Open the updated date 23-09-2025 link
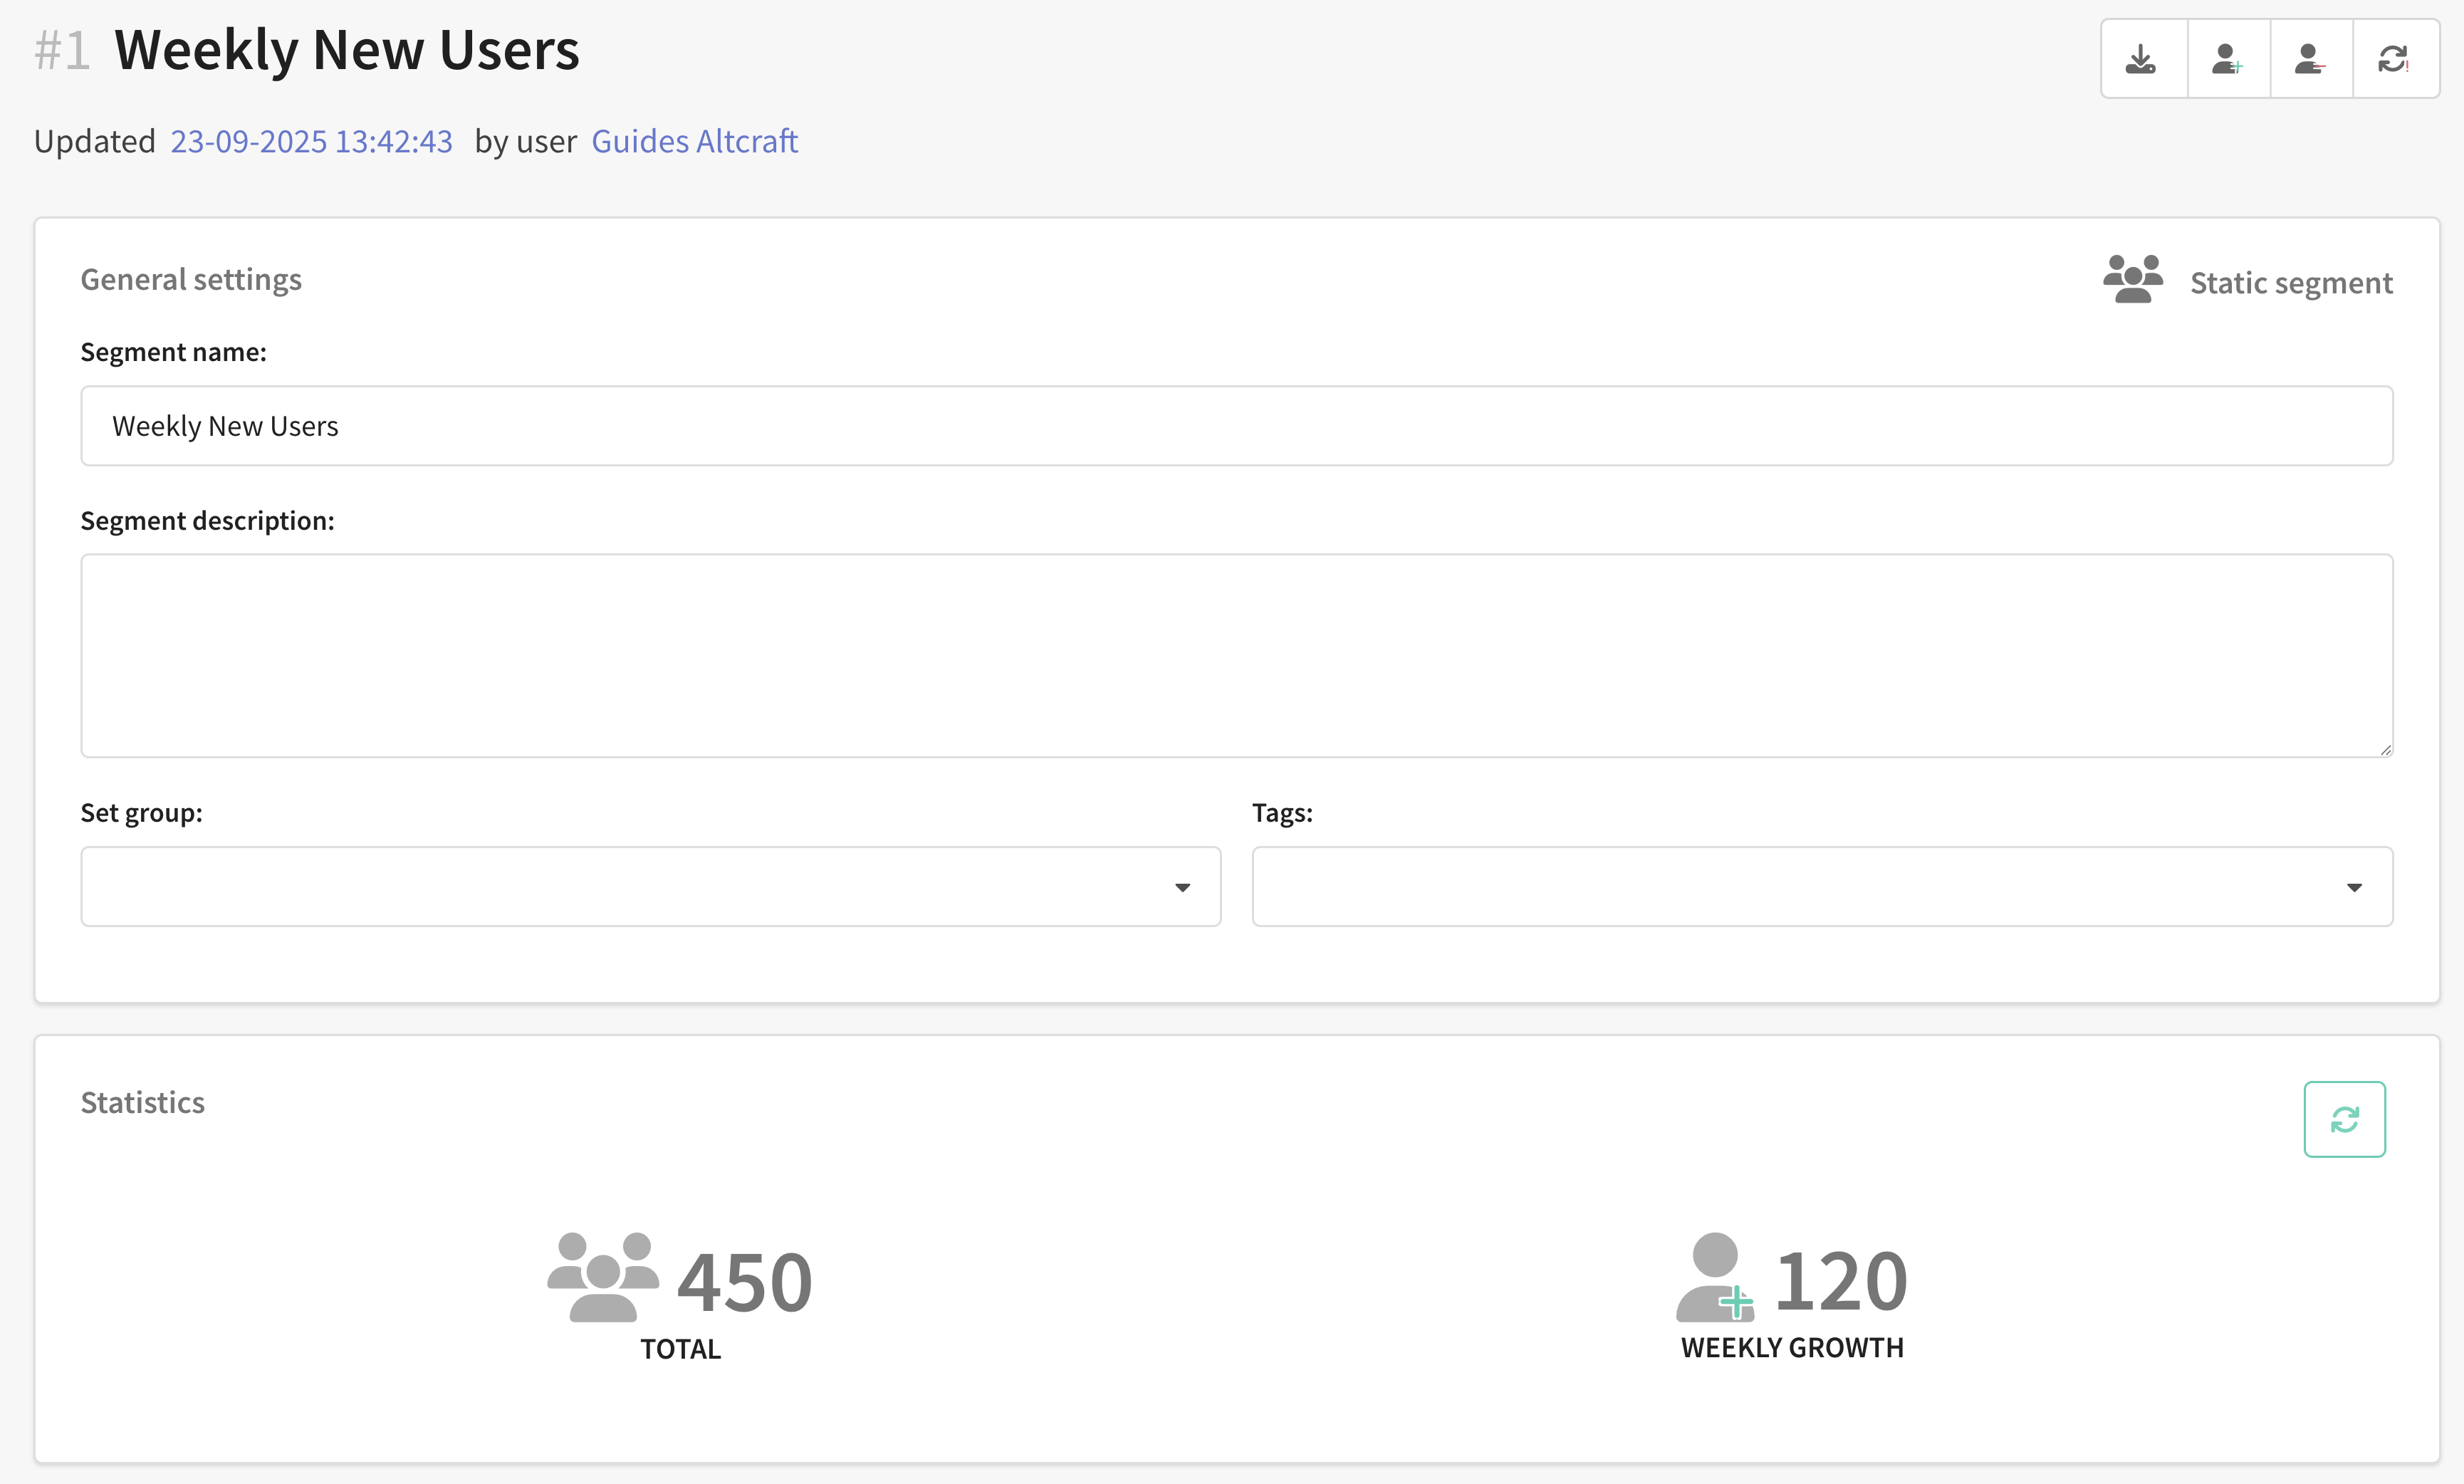The height and width of the screenshot is (1484, 2464). [311, 142]
